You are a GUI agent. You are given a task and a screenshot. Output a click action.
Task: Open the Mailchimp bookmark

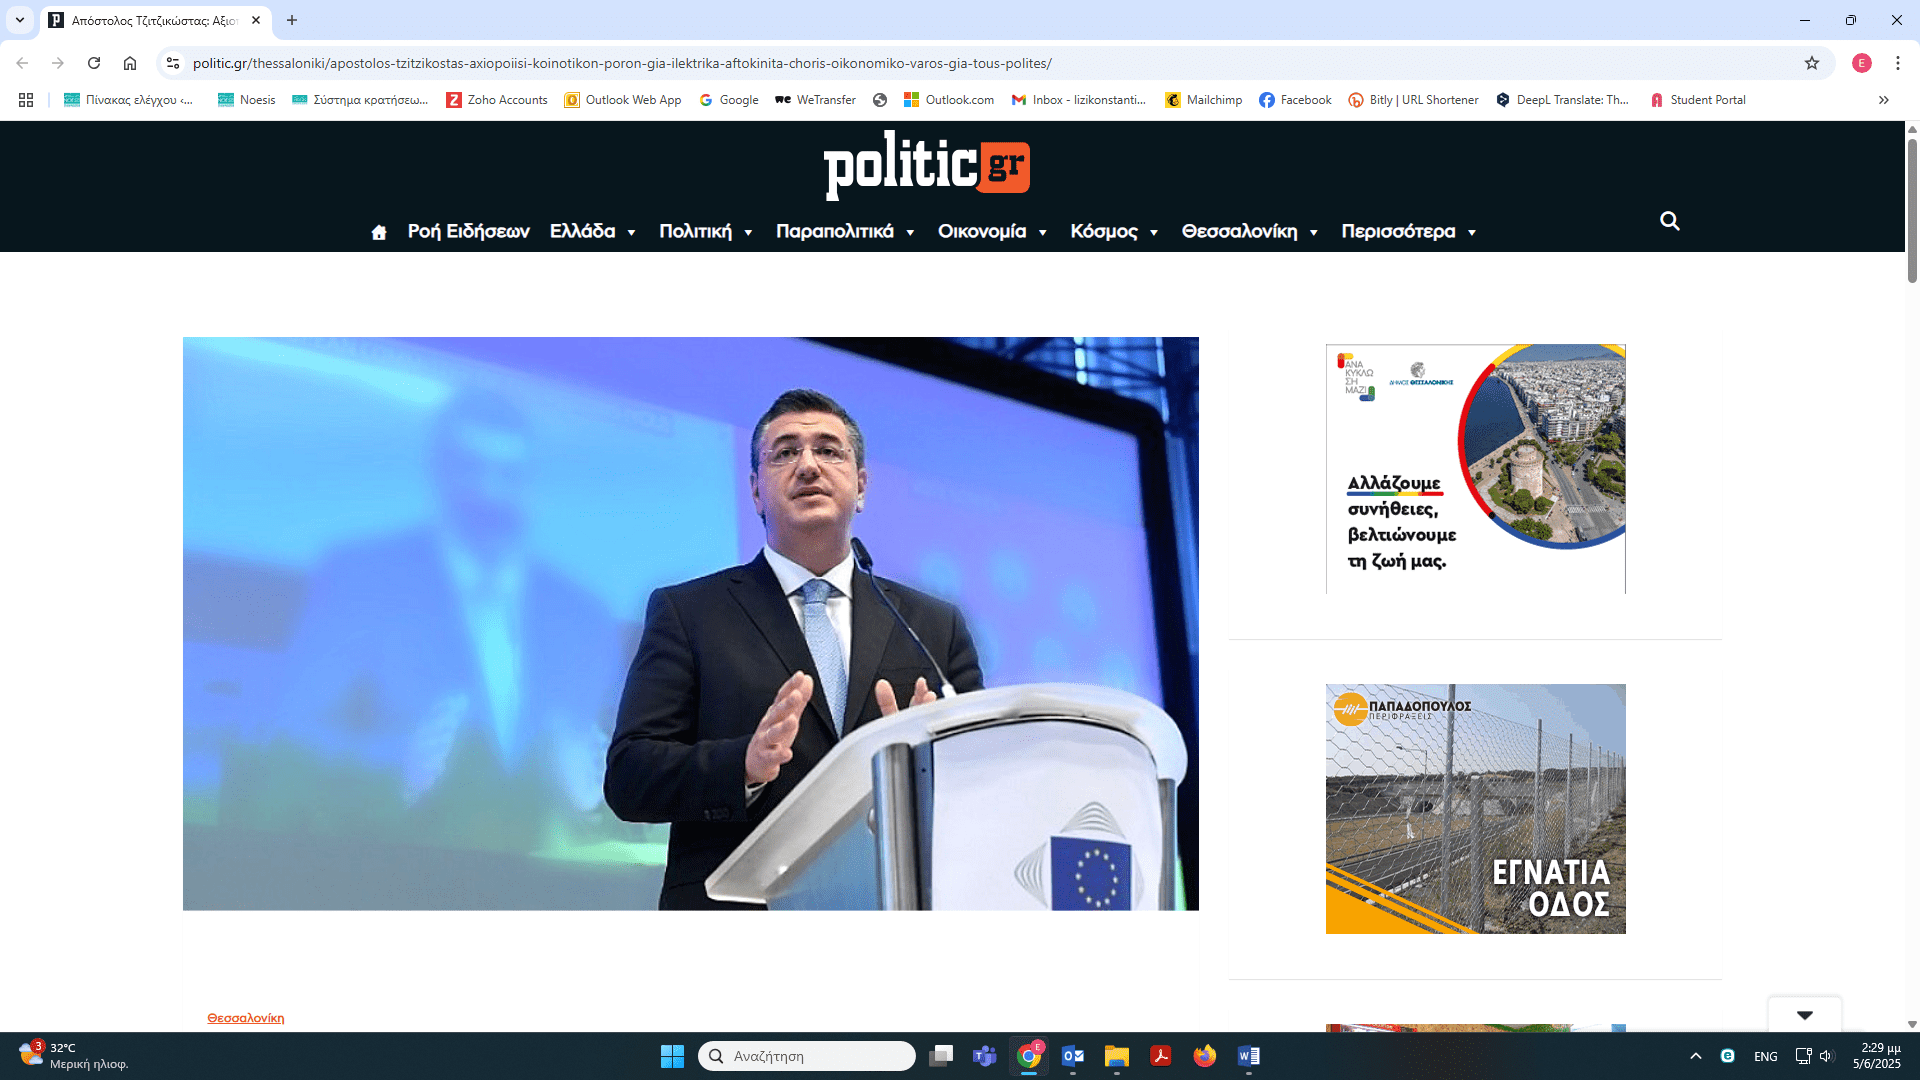[1204, 100]
